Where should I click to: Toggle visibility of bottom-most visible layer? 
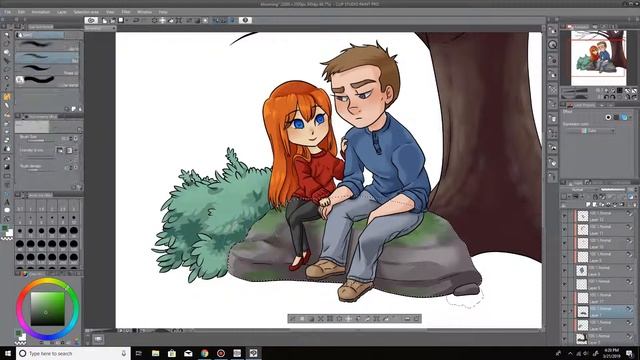coord(565,339)
